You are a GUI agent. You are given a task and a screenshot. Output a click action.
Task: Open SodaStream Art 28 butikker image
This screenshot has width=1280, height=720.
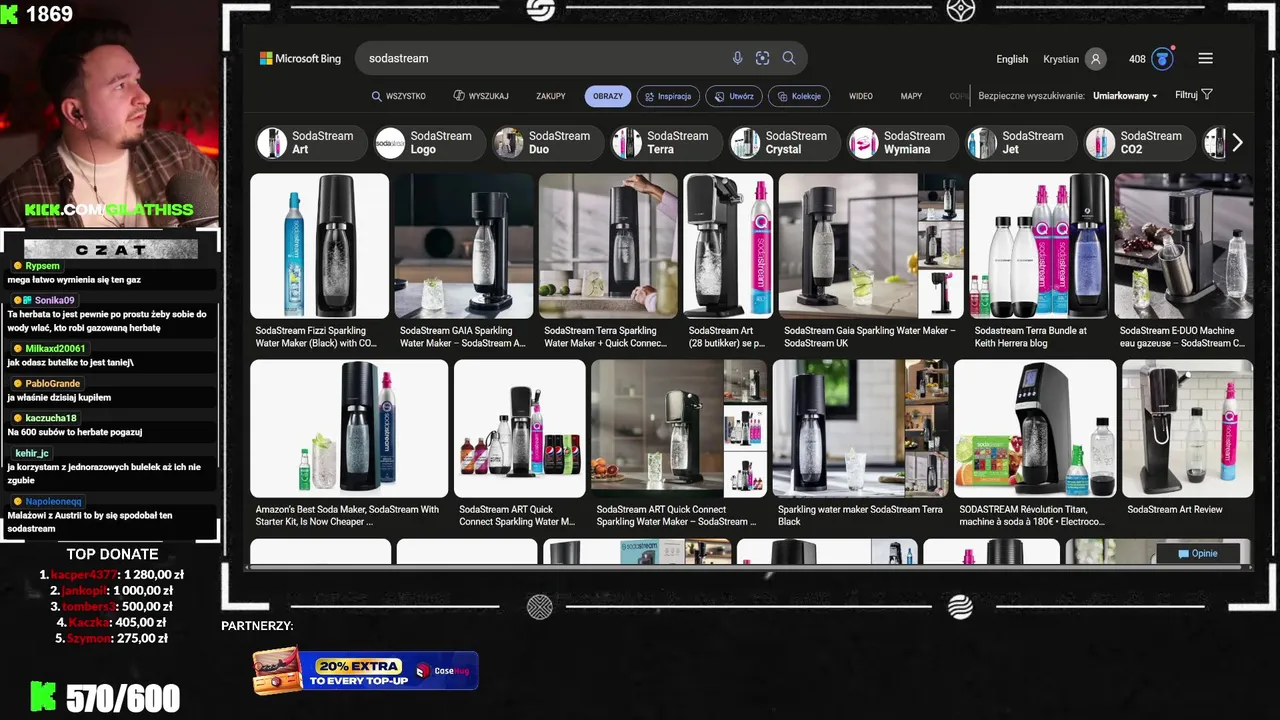728,246
